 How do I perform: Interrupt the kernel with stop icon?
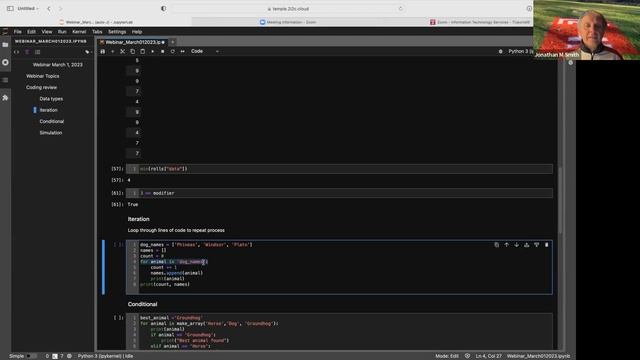pos(162,51)
